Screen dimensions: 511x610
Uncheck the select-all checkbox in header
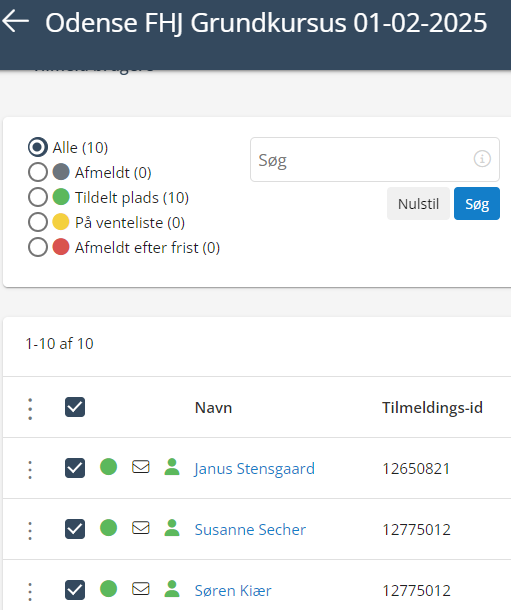[x=75, y=407]
